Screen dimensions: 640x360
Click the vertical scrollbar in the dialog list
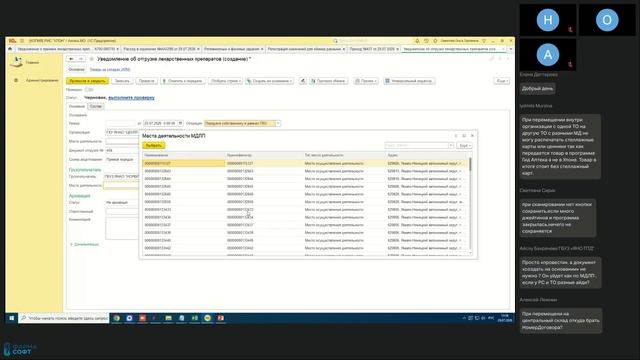[x=470, y=203]
